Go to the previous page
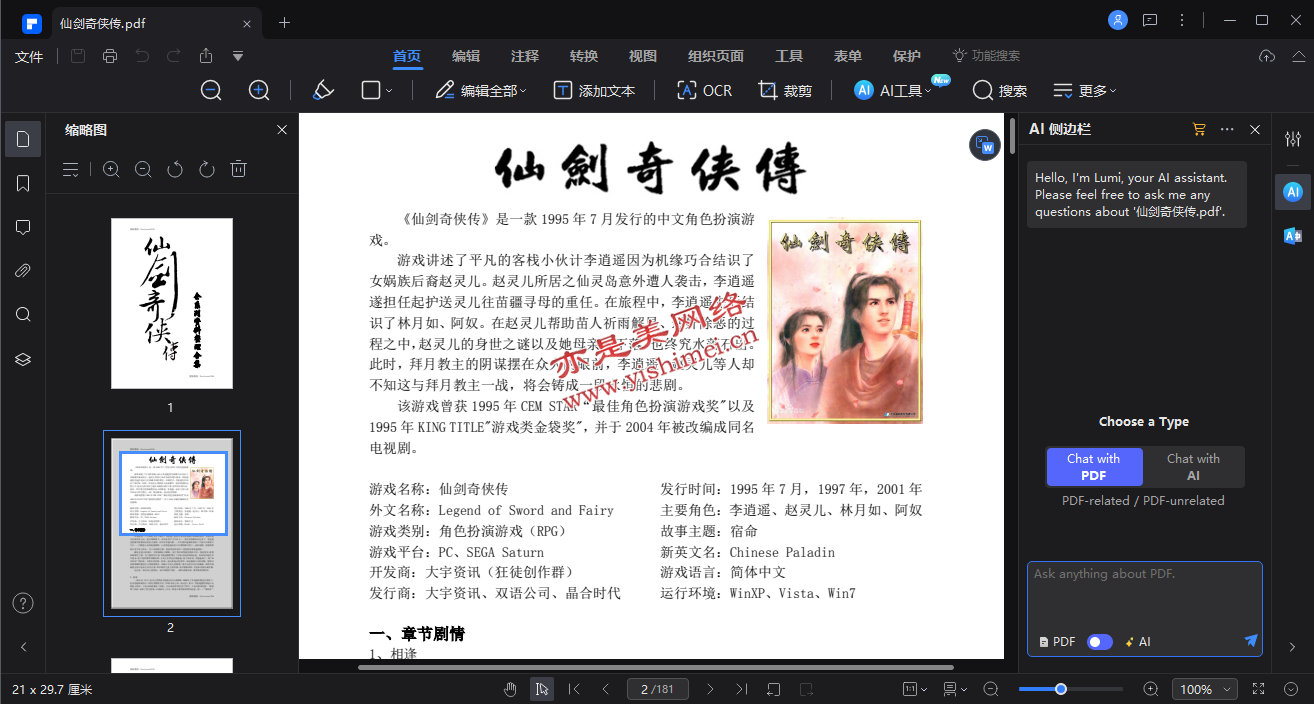Image resolution: width=1314 pixels, height=704 pixels. click(x=606, y=689)
